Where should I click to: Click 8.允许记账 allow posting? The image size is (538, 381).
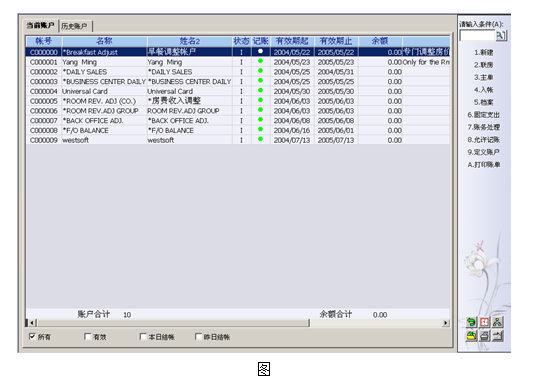(x=483, y=140)
